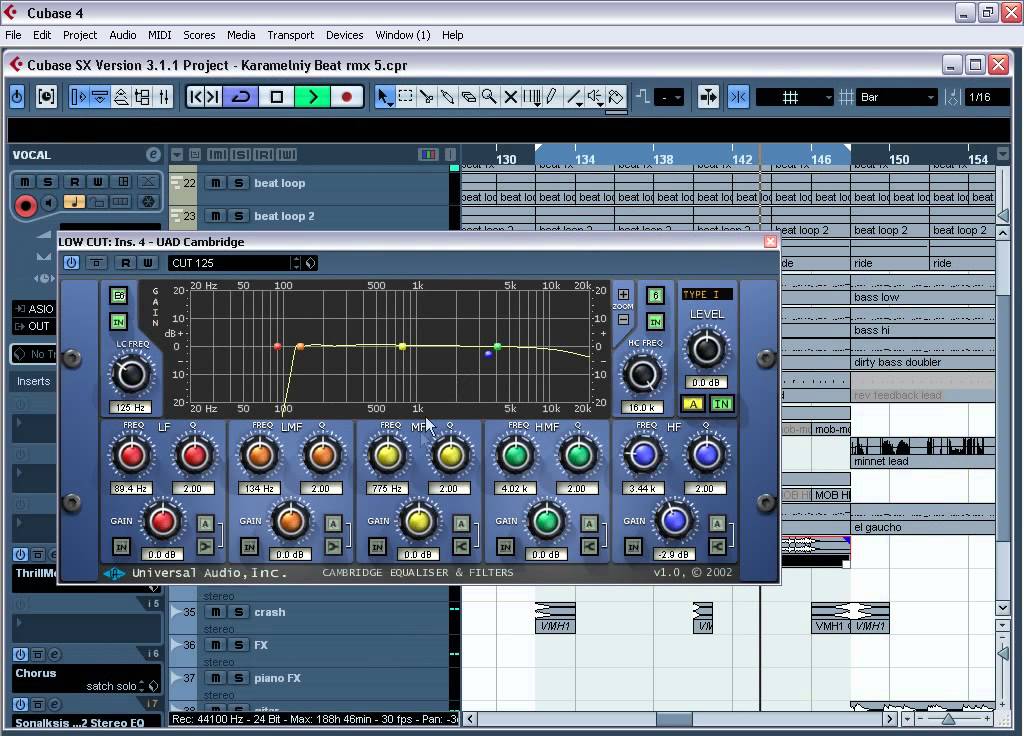Select the Range Selection tool
Viewport: 1024px width, 736px height.
click(x=406, y=97)
